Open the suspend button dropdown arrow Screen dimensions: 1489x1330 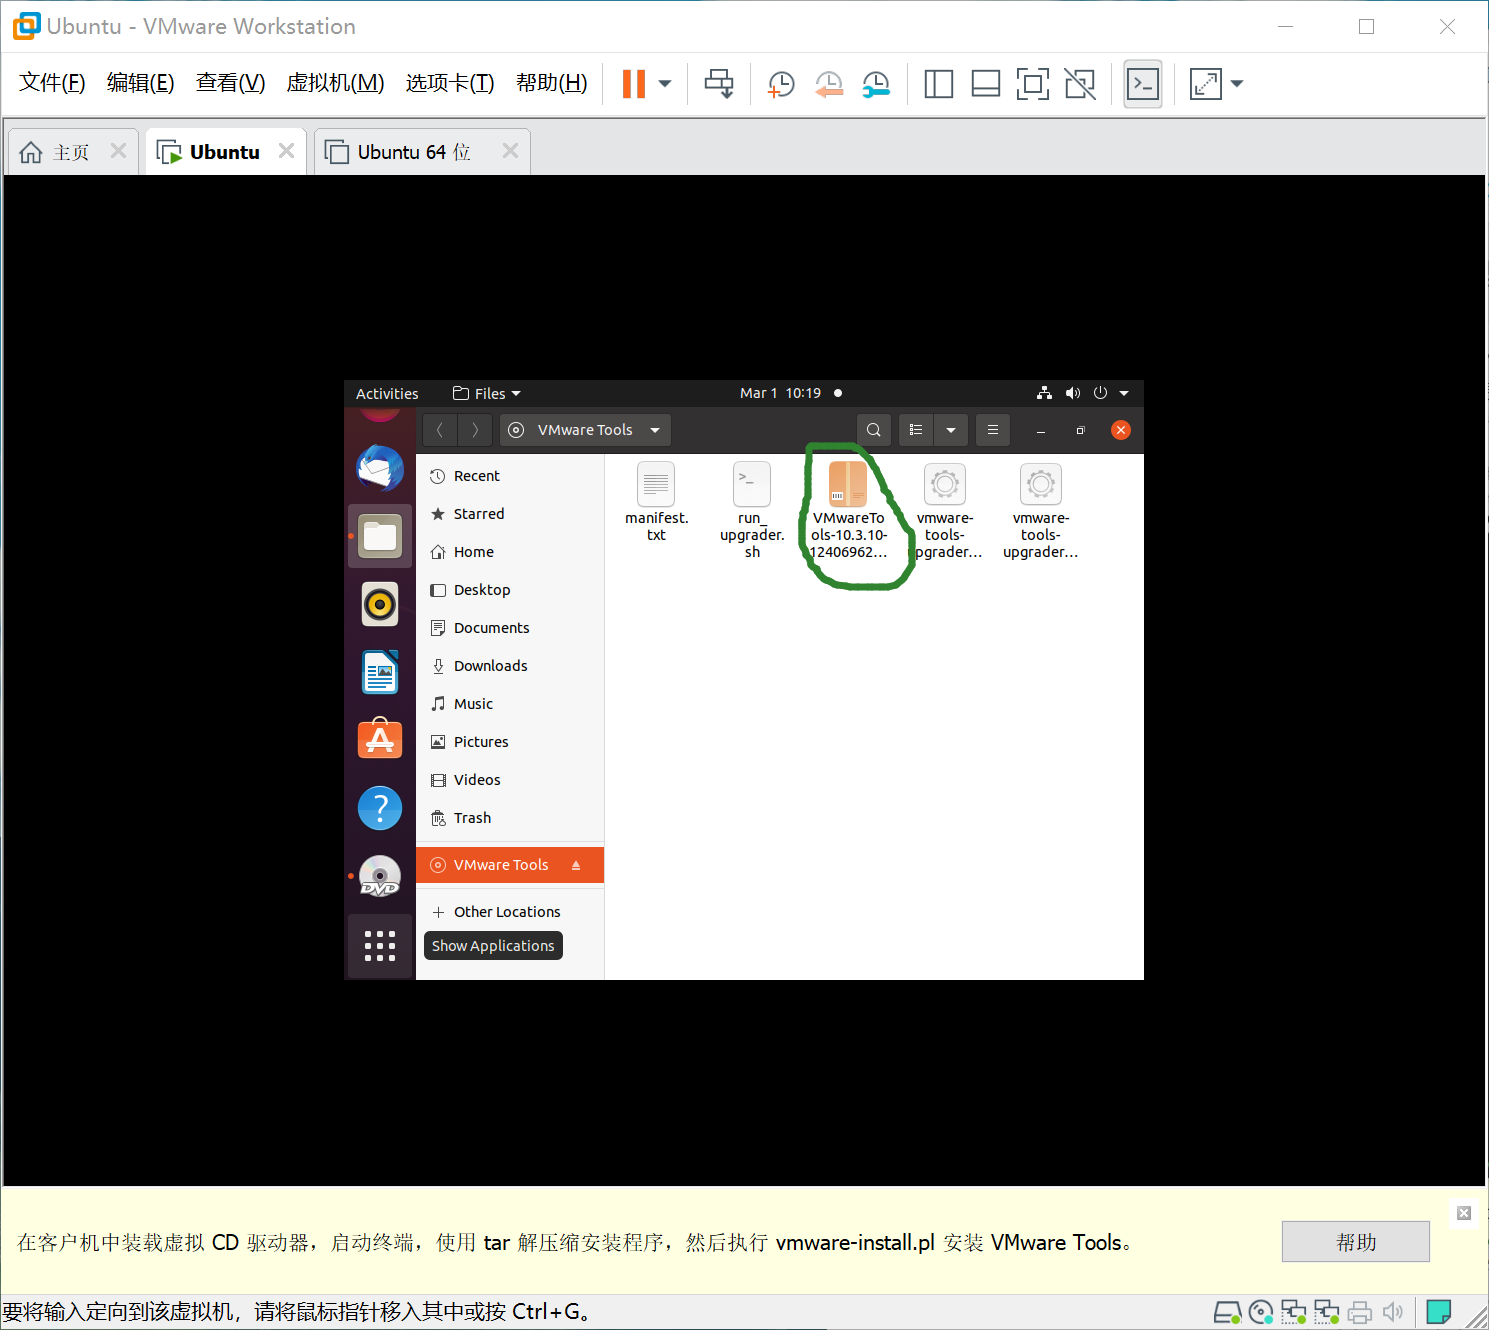coord(663,83)
